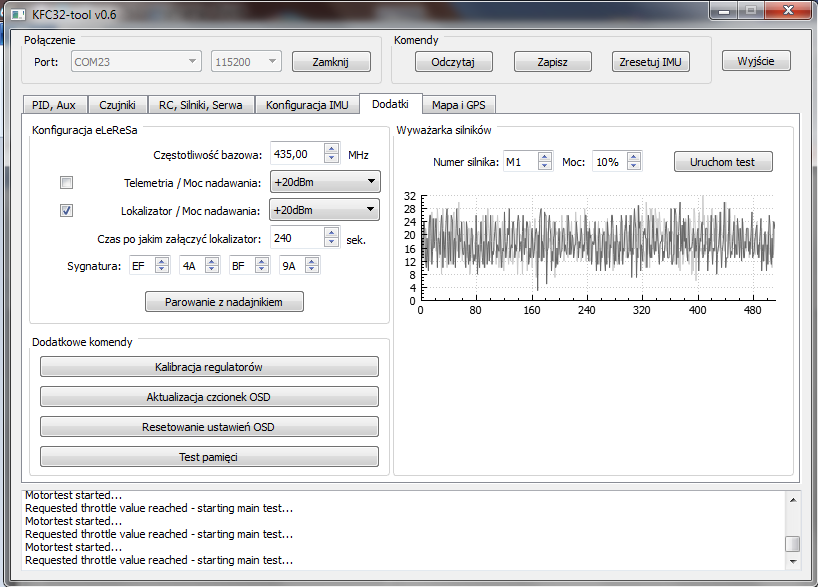Open the Telemetria Moc nadawania dropdown

pyautogui.click(x=324, y=182)
